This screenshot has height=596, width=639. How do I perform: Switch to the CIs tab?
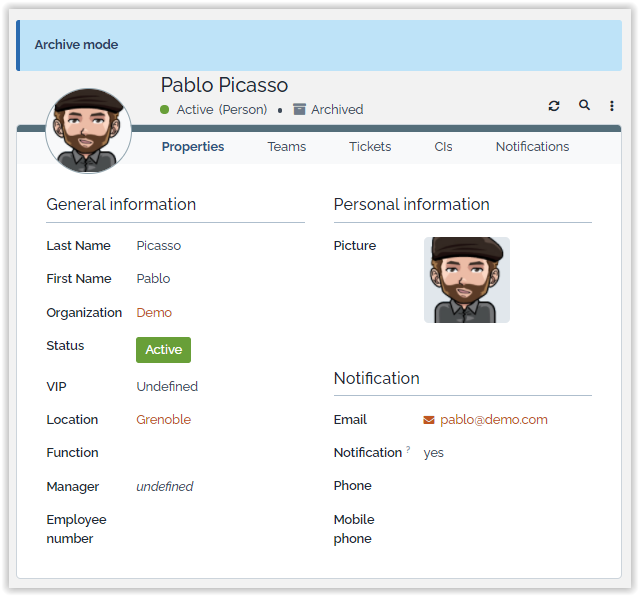[x=443, y=146]
